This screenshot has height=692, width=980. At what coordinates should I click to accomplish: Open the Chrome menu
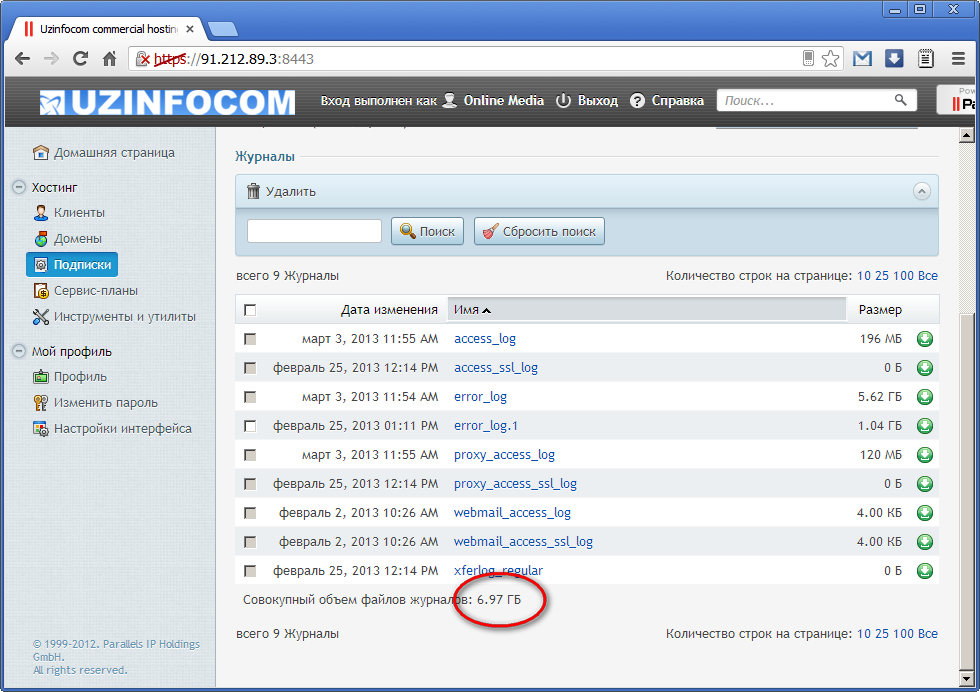pos(958,59)
